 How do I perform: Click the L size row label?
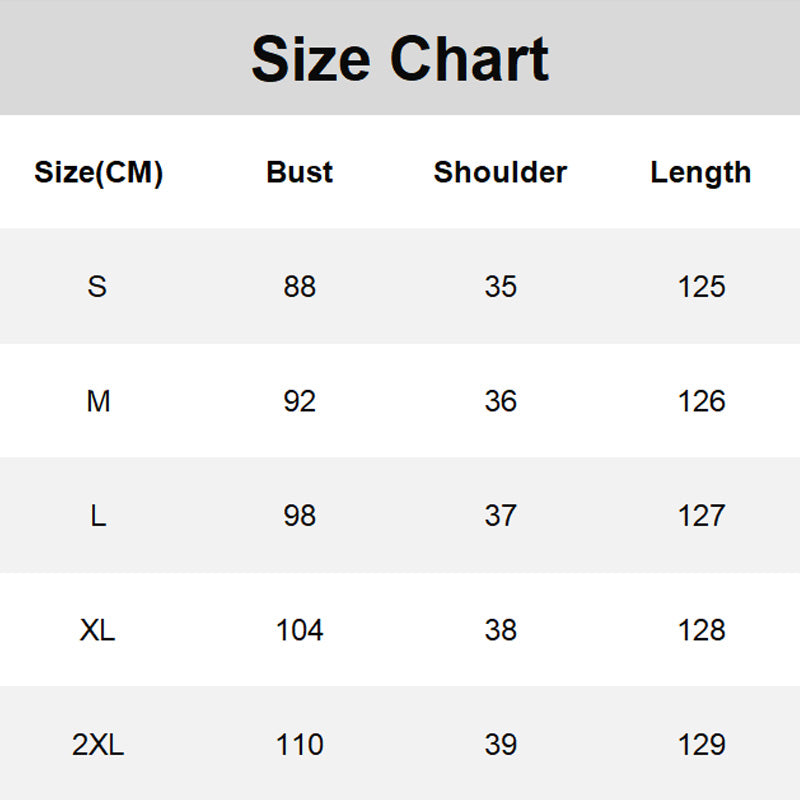98,516
